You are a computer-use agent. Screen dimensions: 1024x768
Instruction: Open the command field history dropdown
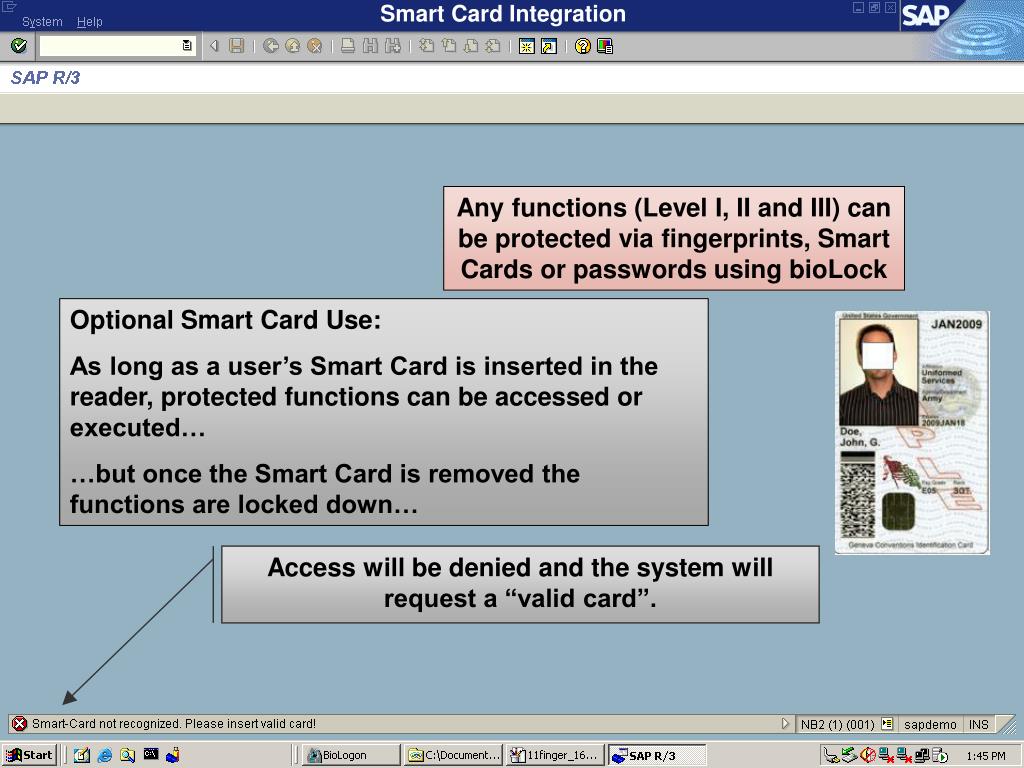click(x=187, y=46)
